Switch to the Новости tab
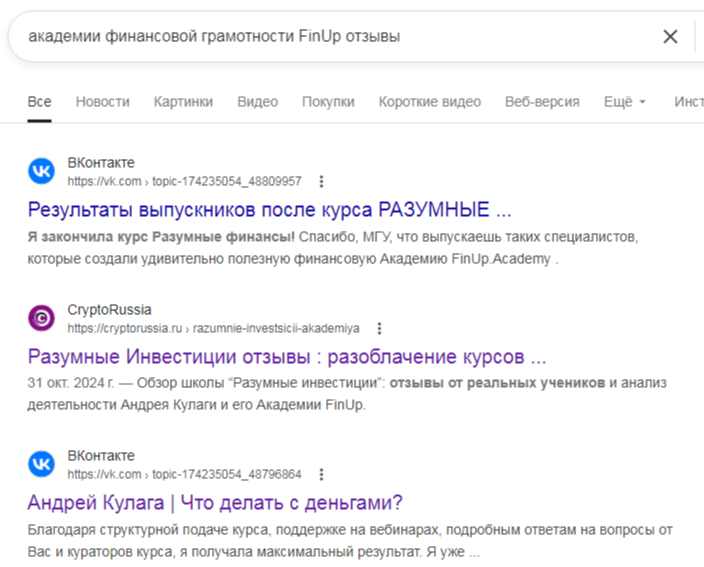 coord(102,102)
